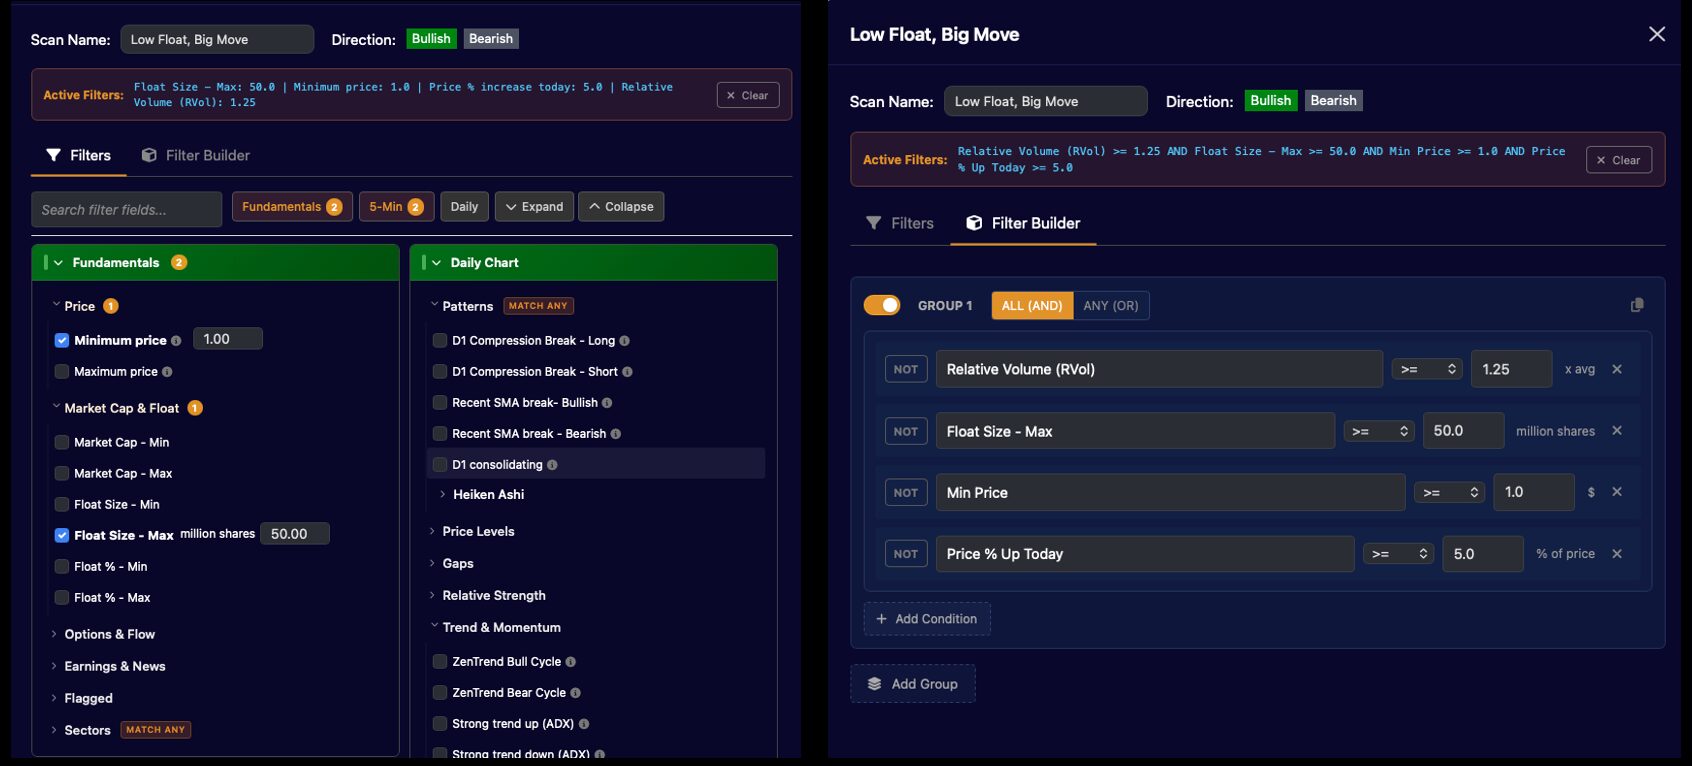The height and width of the screenshot is (766, 1692).
Task: Click info icon for D1 Compression Break - Short
Action: (627, 372)
